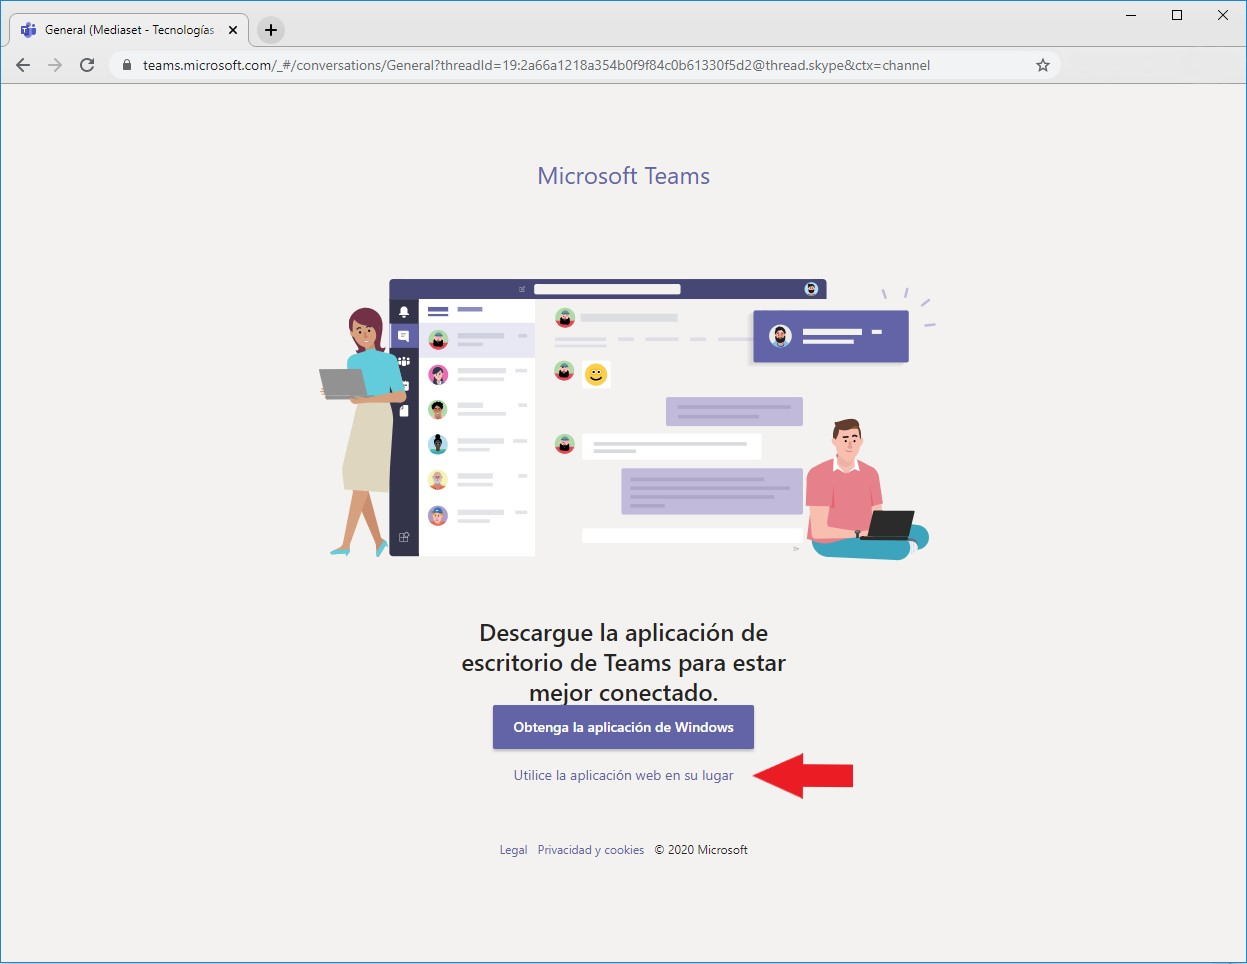Open the Privacidad y cookies link
Viewport: 1247px width, 964px height.
click(x=590, y=850)
